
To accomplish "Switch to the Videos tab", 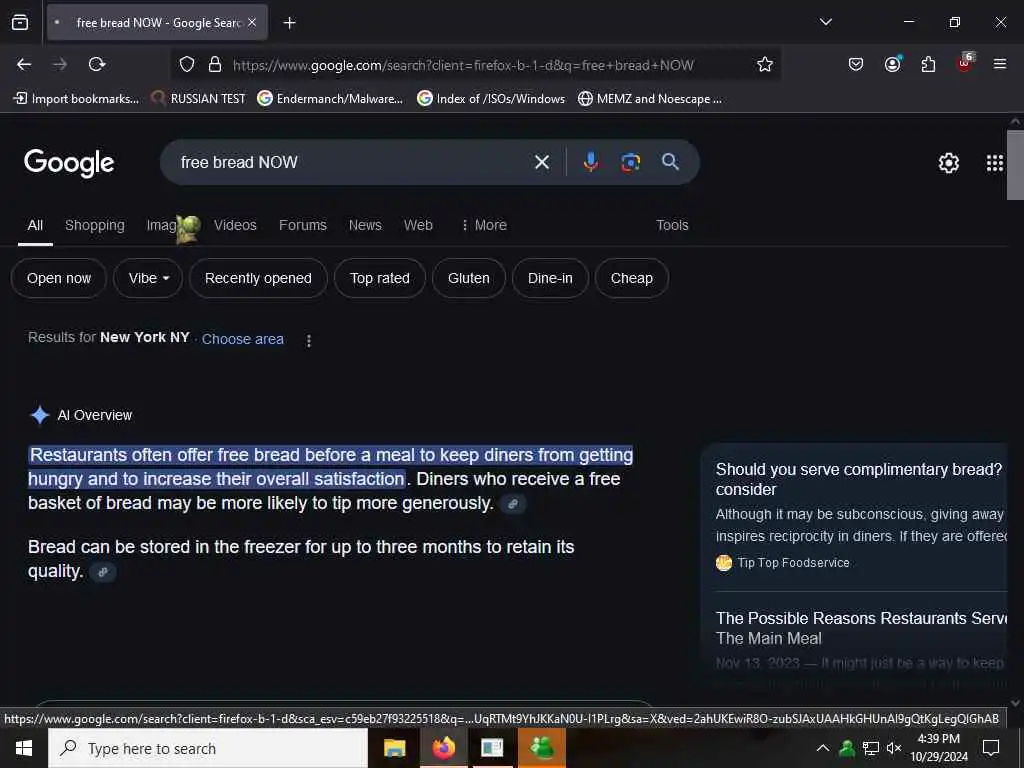I will pyautogui.click(x=235, y=225).
